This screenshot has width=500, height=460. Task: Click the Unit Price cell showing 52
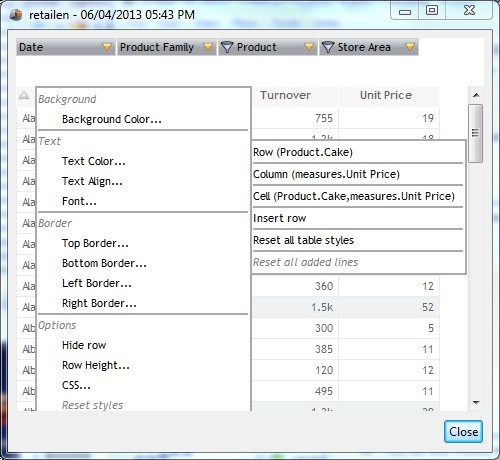coord(389,307)
